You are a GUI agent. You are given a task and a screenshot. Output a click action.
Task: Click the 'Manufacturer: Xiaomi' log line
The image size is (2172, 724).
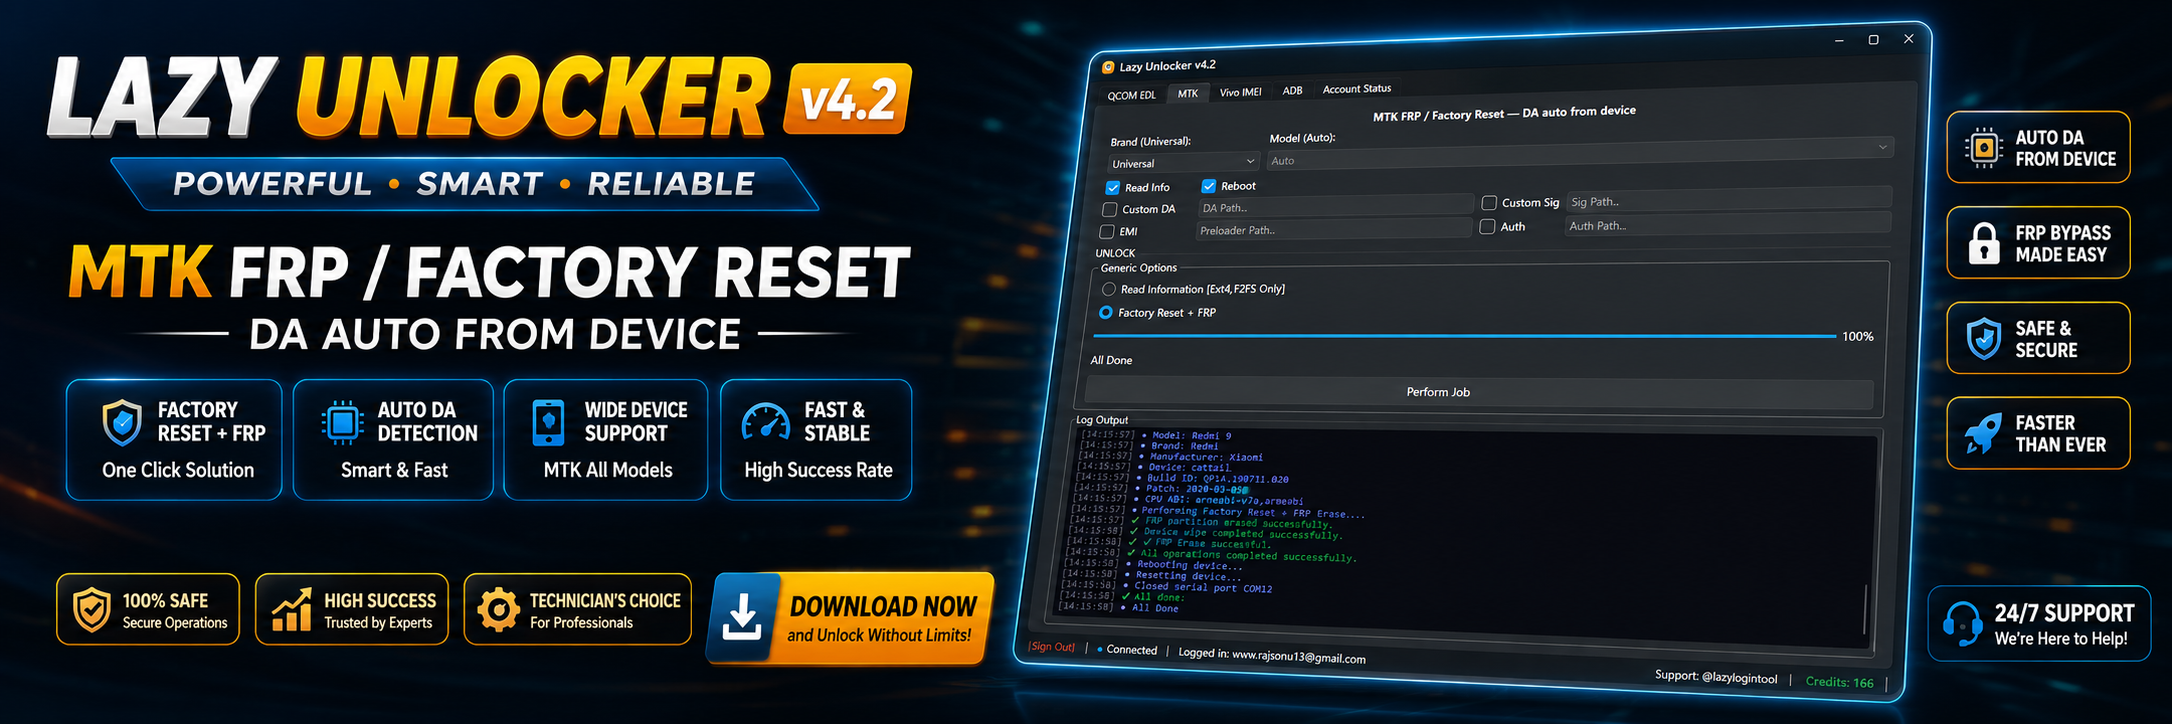pyautogui.click(x=1171, y=456)
